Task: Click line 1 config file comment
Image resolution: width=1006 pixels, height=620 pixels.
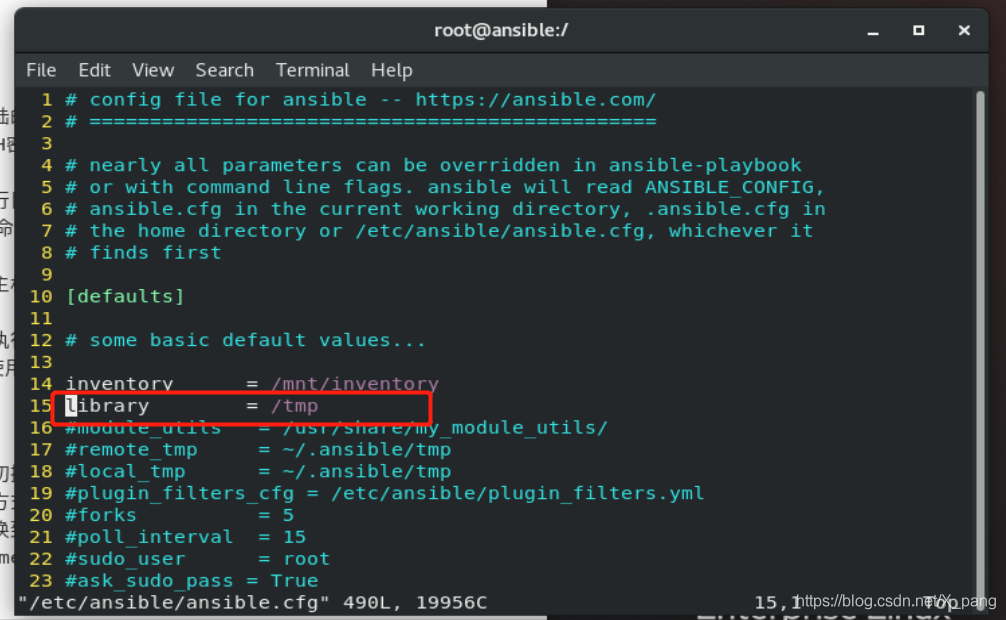Action: (361, 100)
